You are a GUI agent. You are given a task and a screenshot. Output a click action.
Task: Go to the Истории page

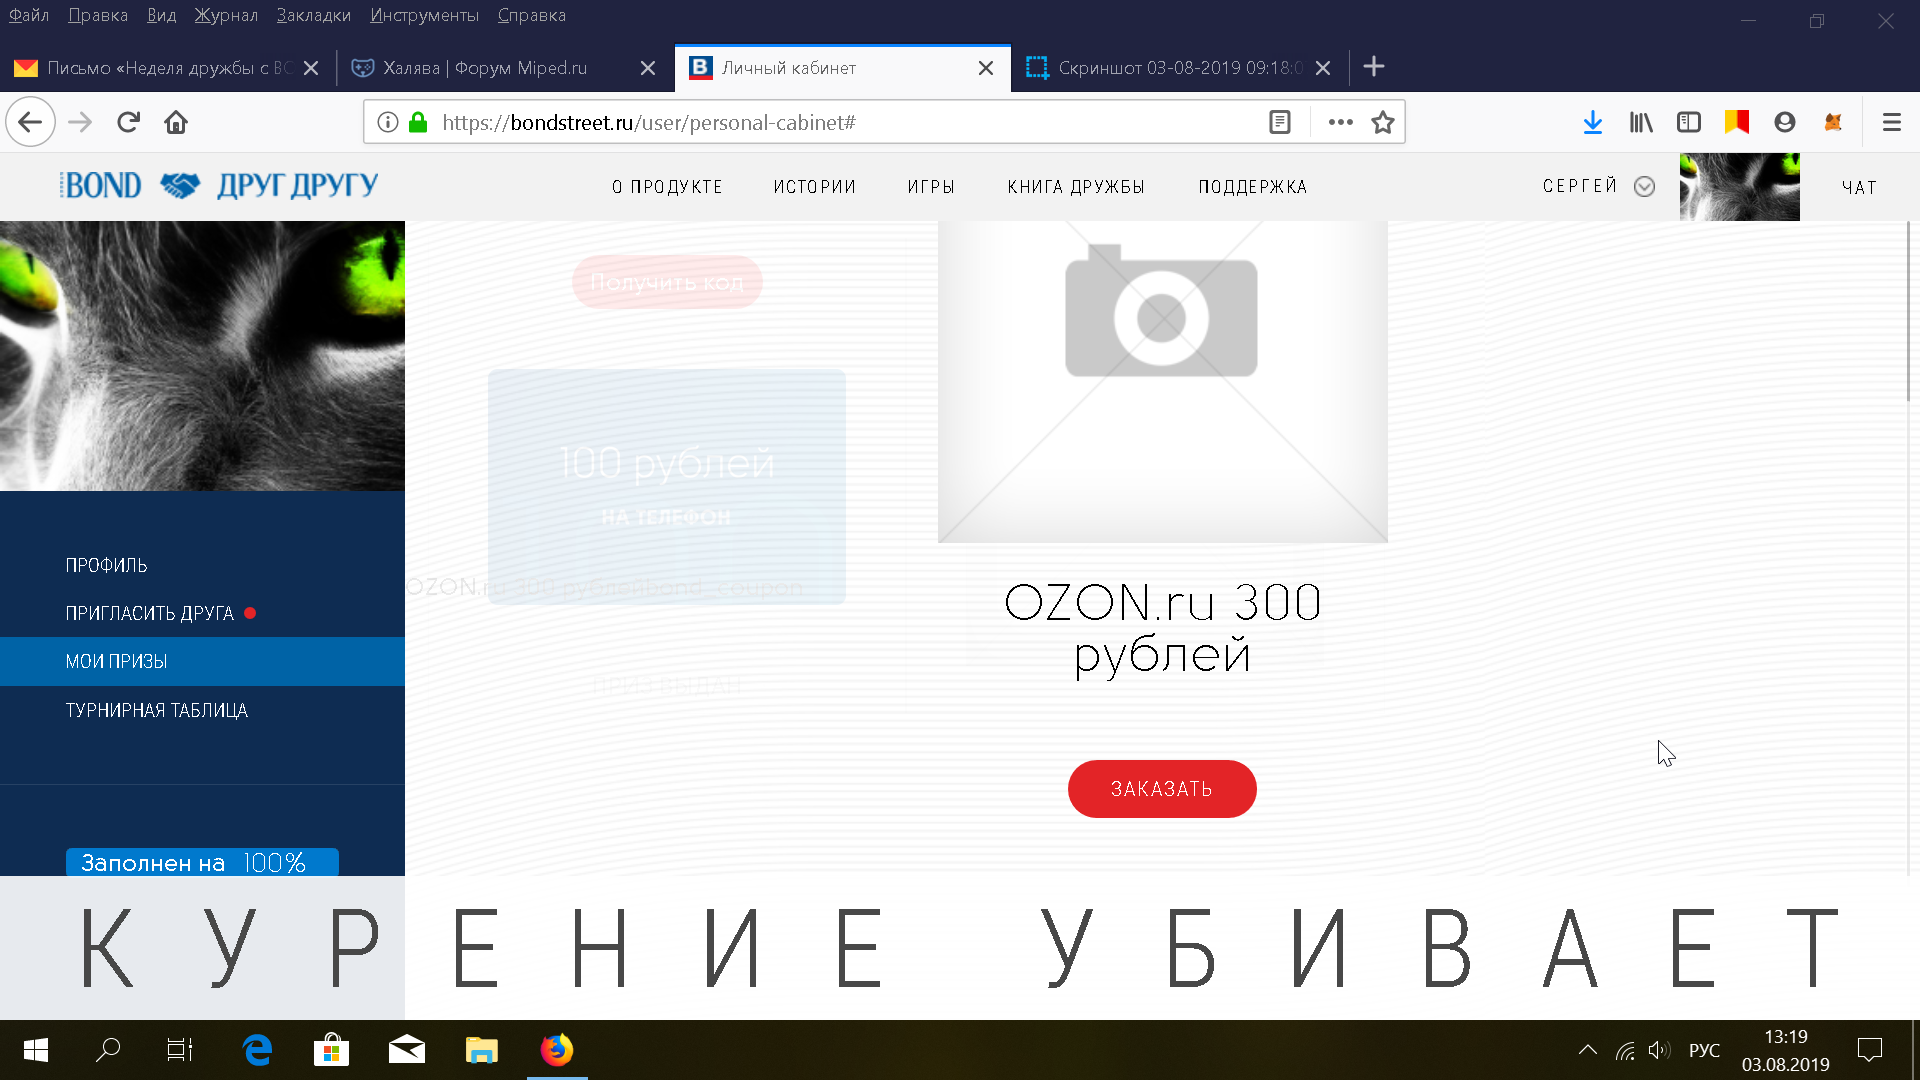point(814,187)
